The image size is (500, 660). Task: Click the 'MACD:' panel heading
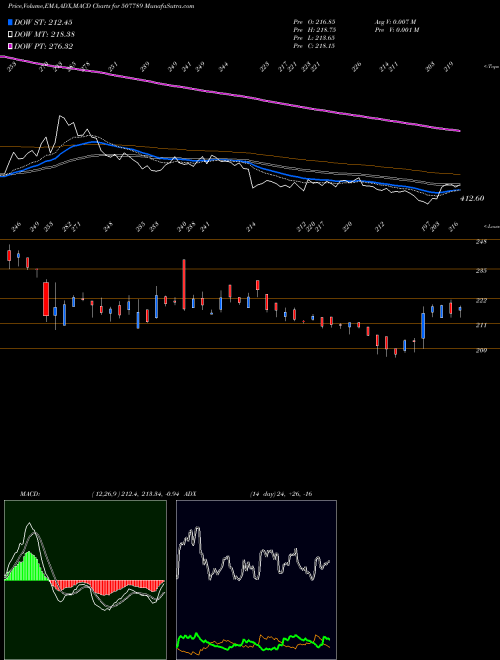pyautogui.click(x=29, y=494)
